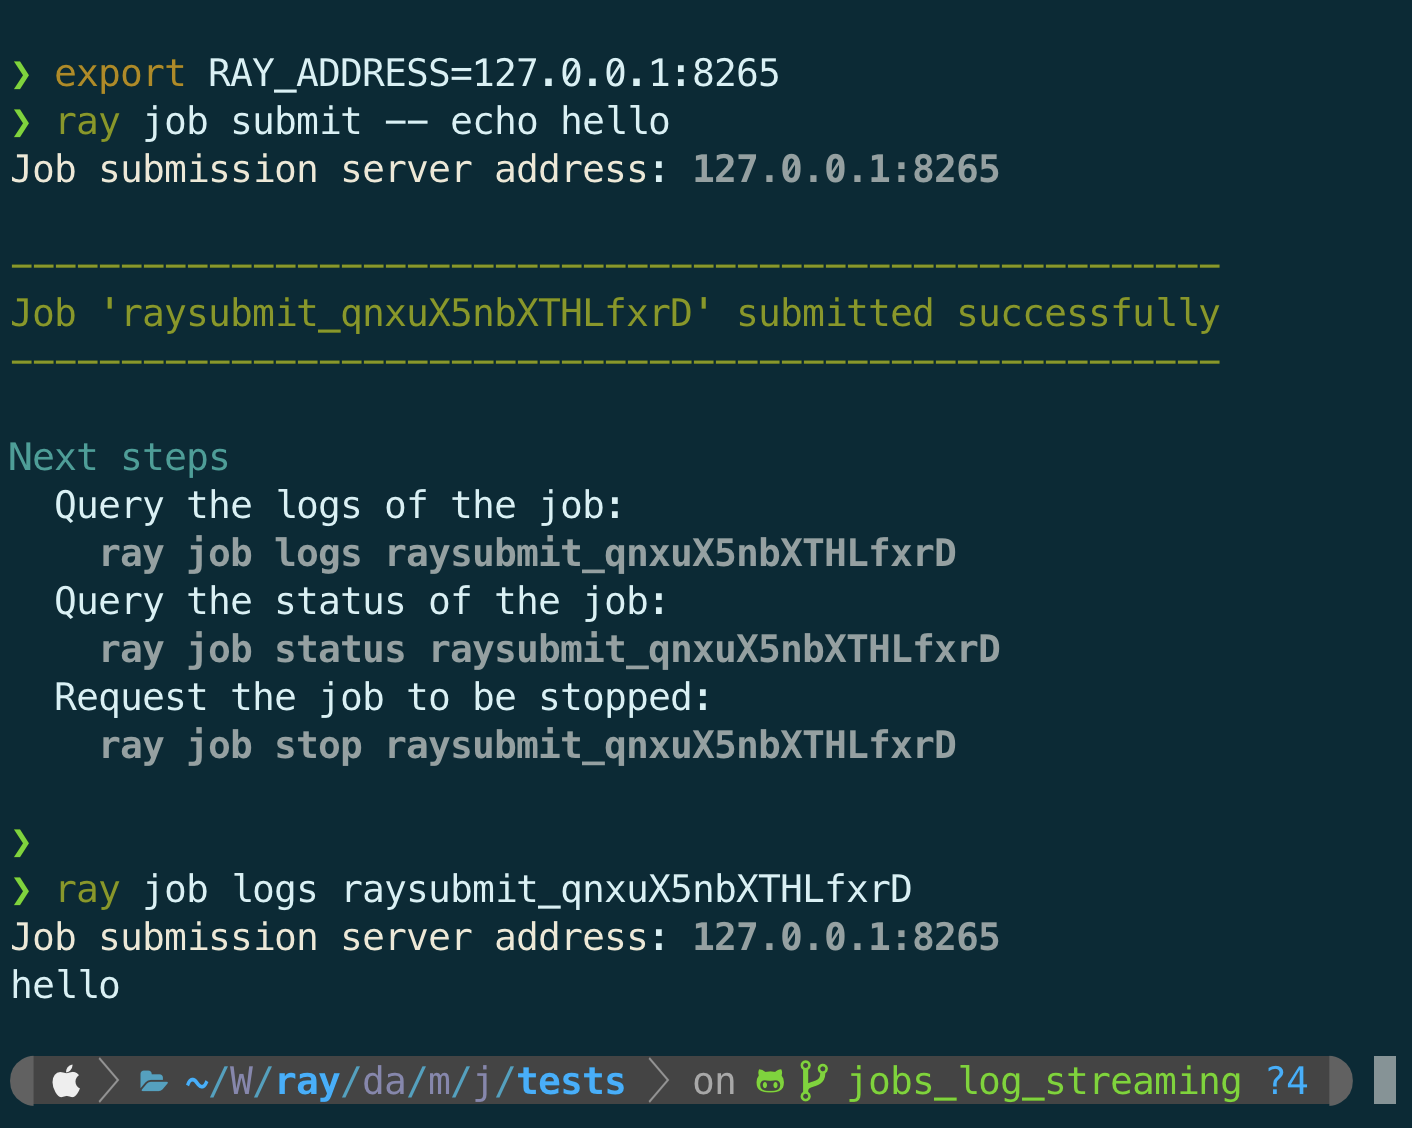
Task: Click the ~/W/ray/da/m/j/tests path
Action: coord(405,1081)
